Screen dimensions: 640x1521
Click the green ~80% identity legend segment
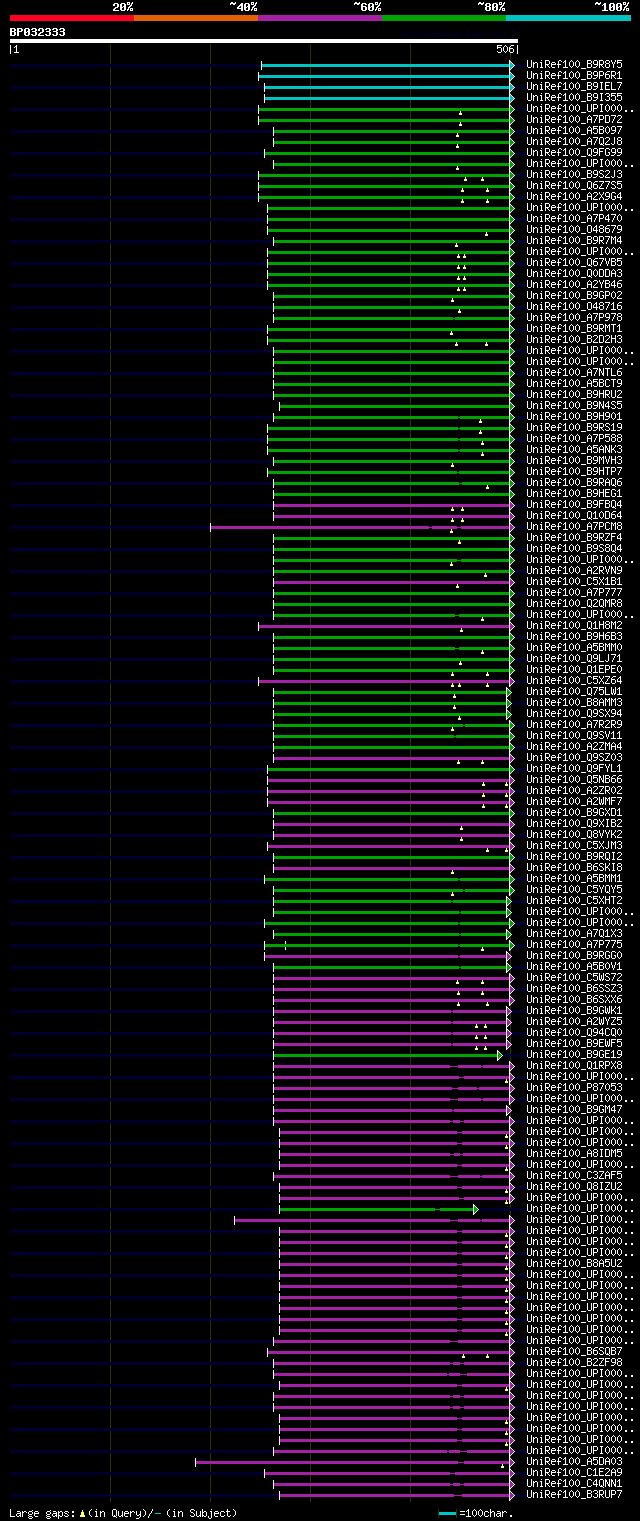point(444,18)
